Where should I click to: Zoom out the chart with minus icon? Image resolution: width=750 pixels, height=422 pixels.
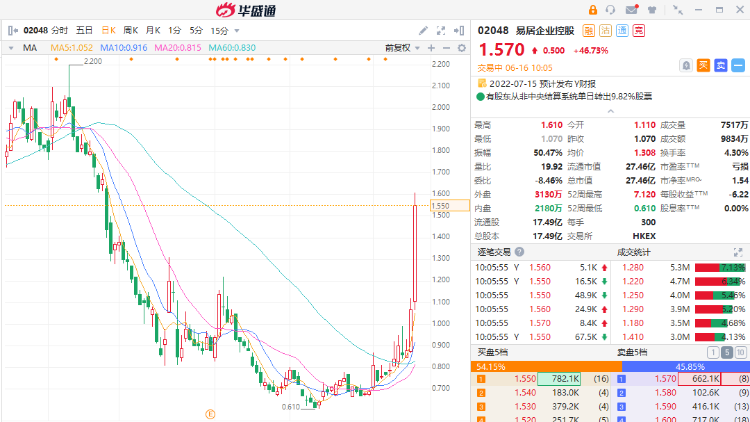(x=446, y=48)
